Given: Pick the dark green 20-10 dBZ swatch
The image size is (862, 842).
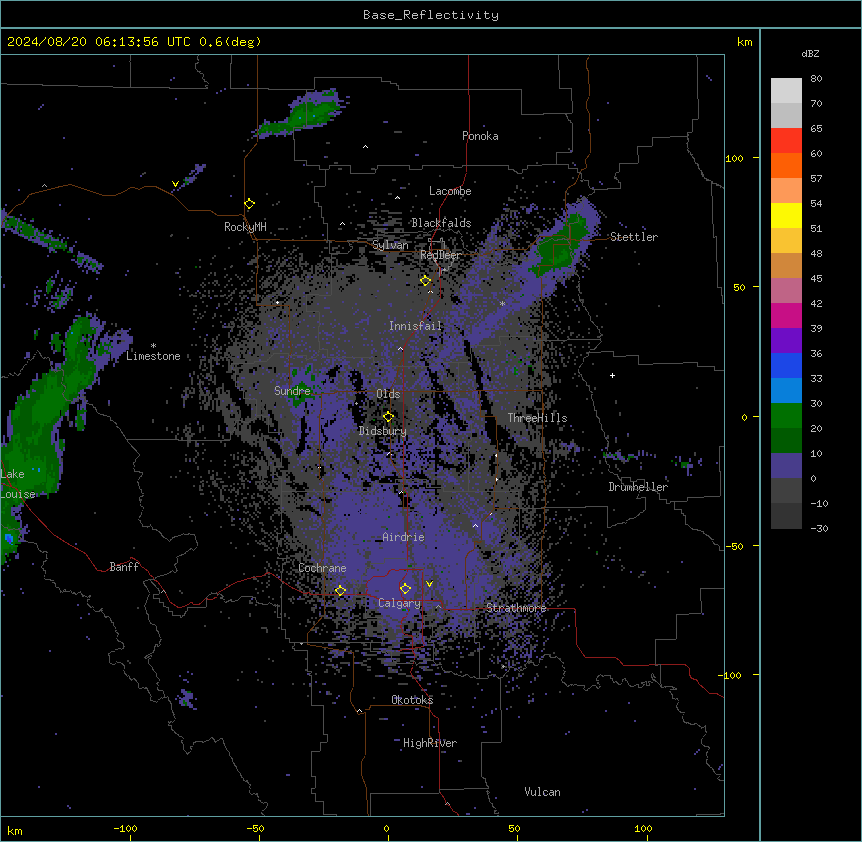Looking at the screenshot, I should coord(786,441).
